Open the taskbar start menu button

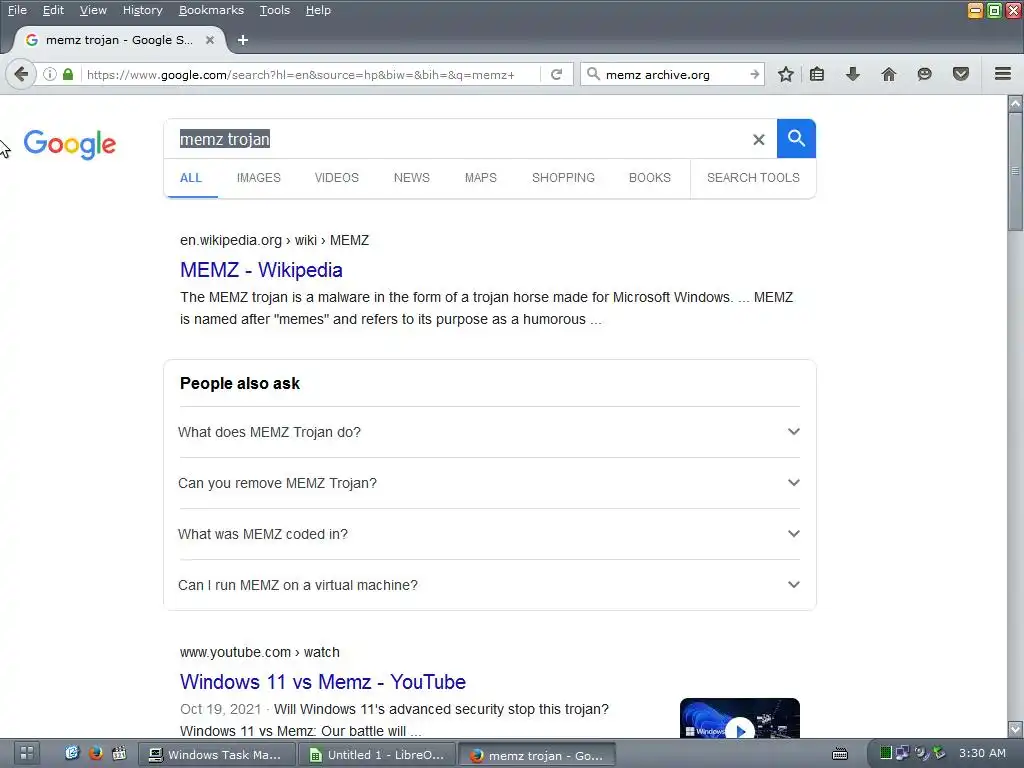[27, 754]
